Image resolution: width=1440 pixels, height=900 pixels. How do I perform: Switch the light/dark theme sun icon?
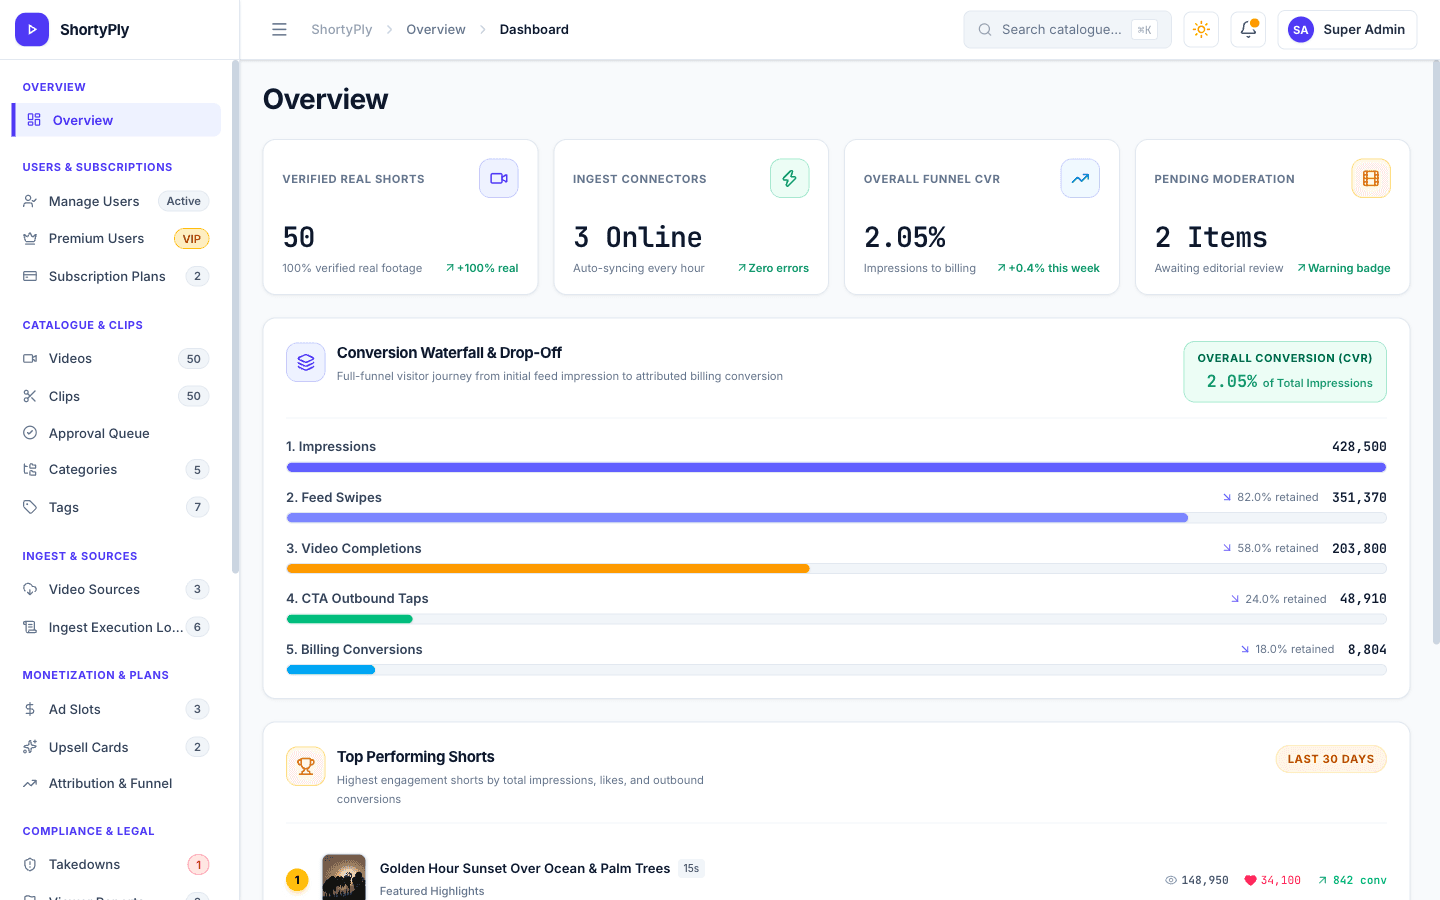tap(1201, 30)
